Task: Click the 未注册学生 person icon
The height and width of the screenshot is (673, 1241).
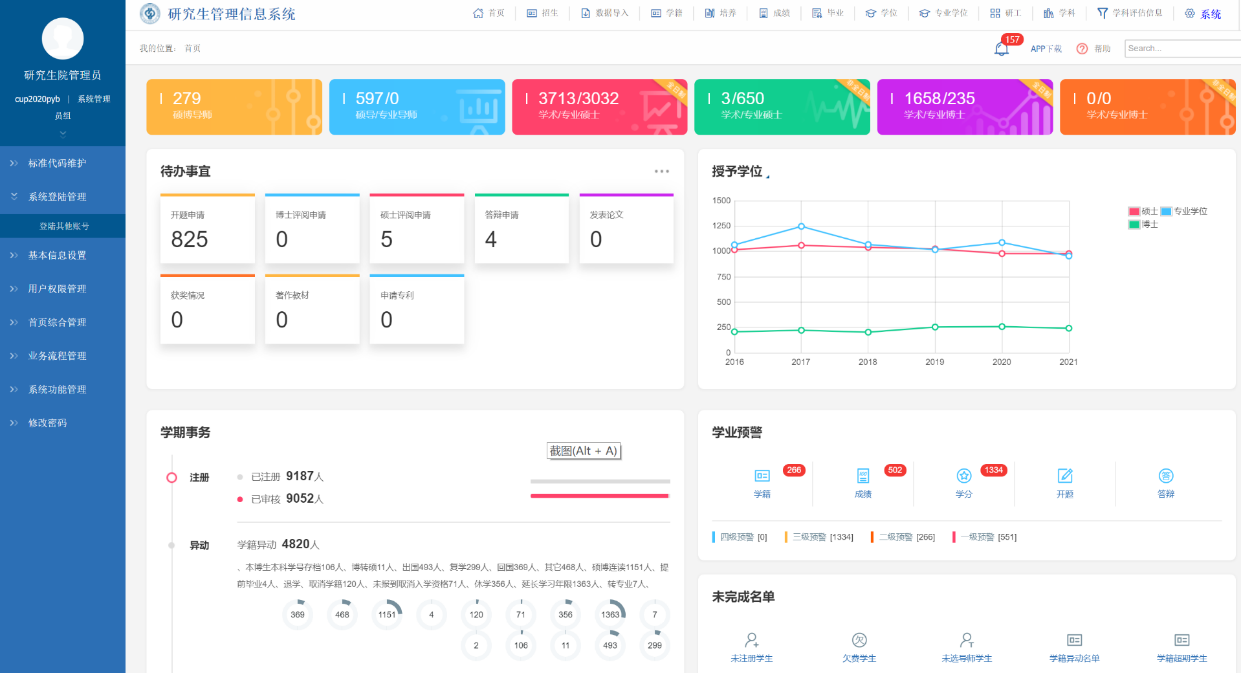Action: pos(751,640)
